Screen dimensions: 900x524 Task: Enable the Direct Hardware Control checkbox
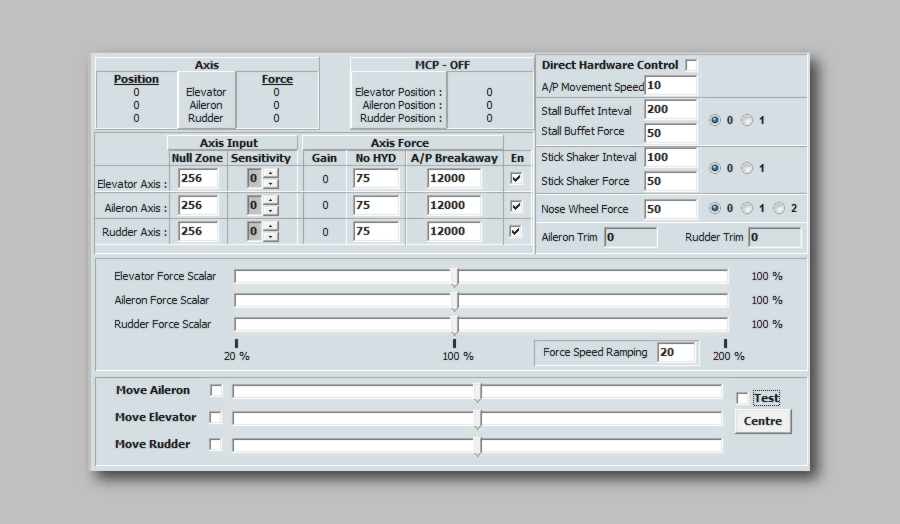[691, 65]
